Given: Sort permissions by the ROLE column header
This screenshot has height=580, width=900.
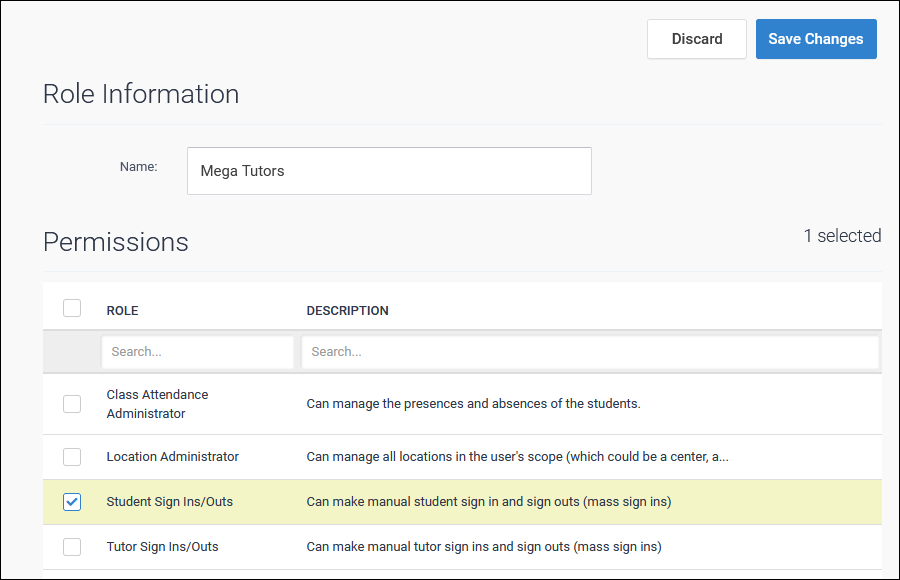Looking at the screenshot, I should (123, 311).
